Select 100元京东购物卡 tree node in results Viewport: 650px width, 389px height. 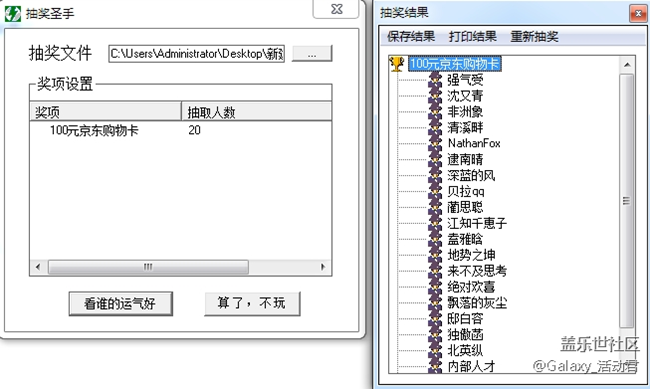click(455, 64)
